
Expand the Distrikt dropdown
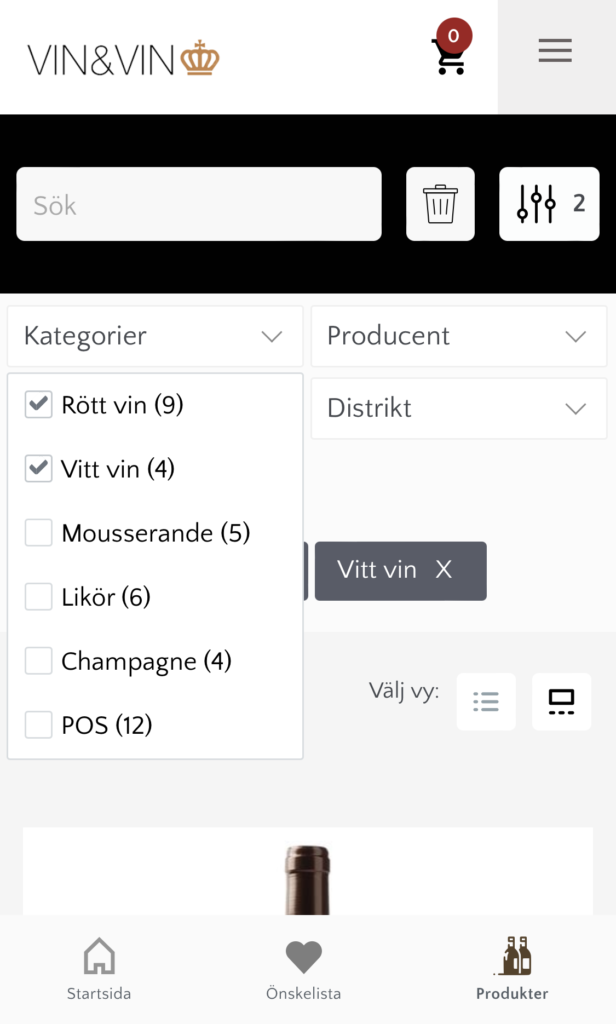pyautogui.click(x=458, y=408)
